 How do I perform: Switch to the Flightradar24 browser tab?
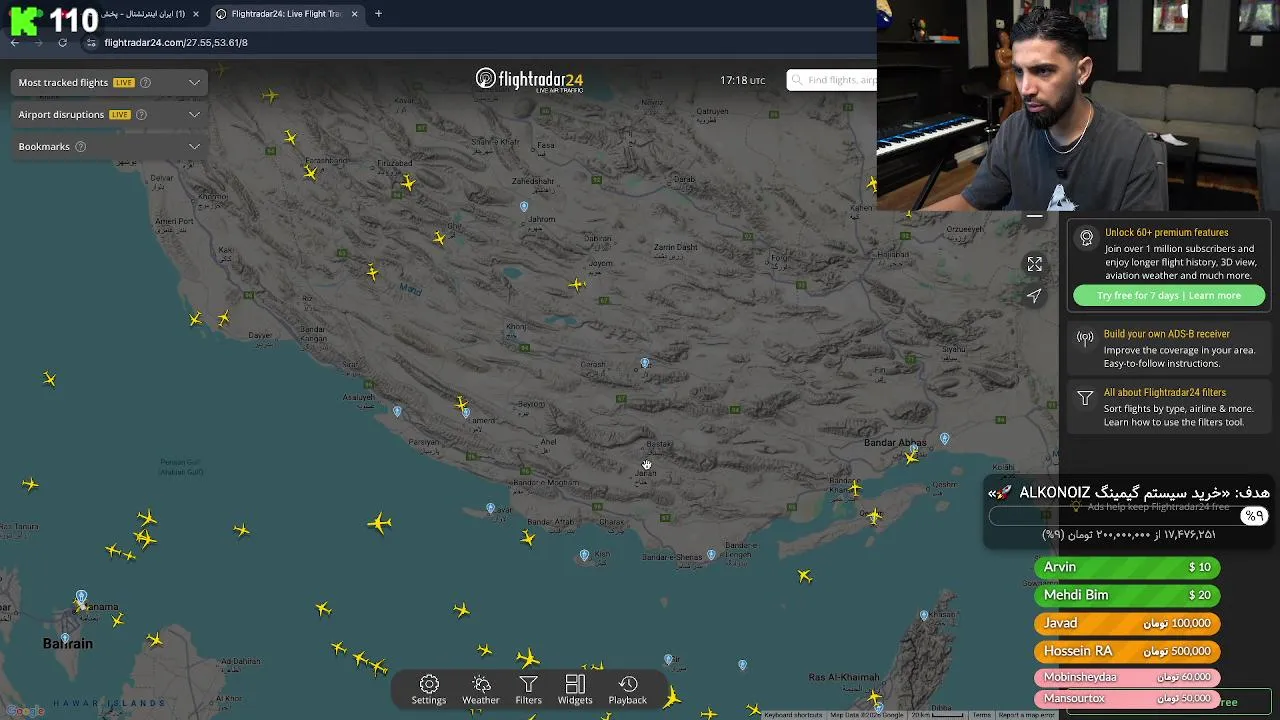click(287, 14)
